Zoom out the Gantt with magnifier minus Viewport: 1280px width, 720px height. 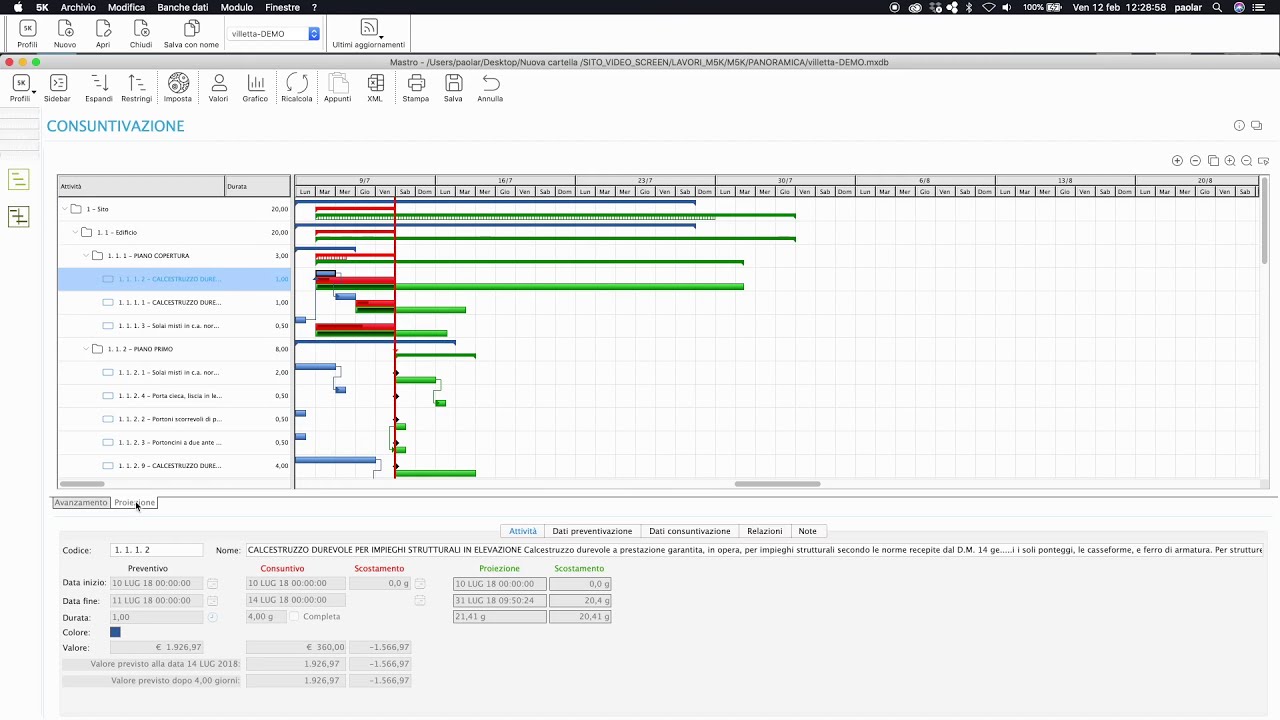(x=1247, y=161)
